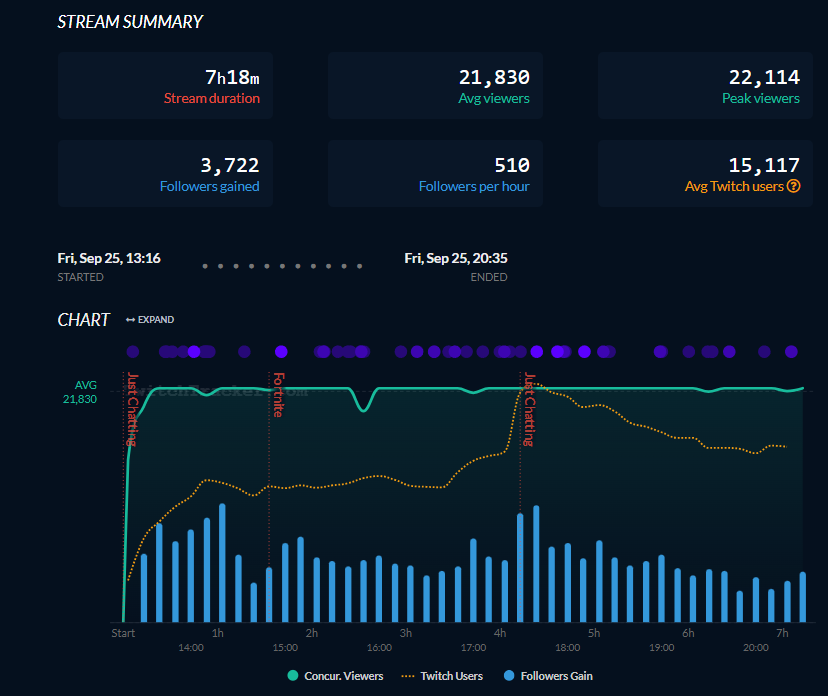The height and width of the screenshot is (696, 828).
Task: Select the first Just Chatting marker at start
Action: (133, 409)
